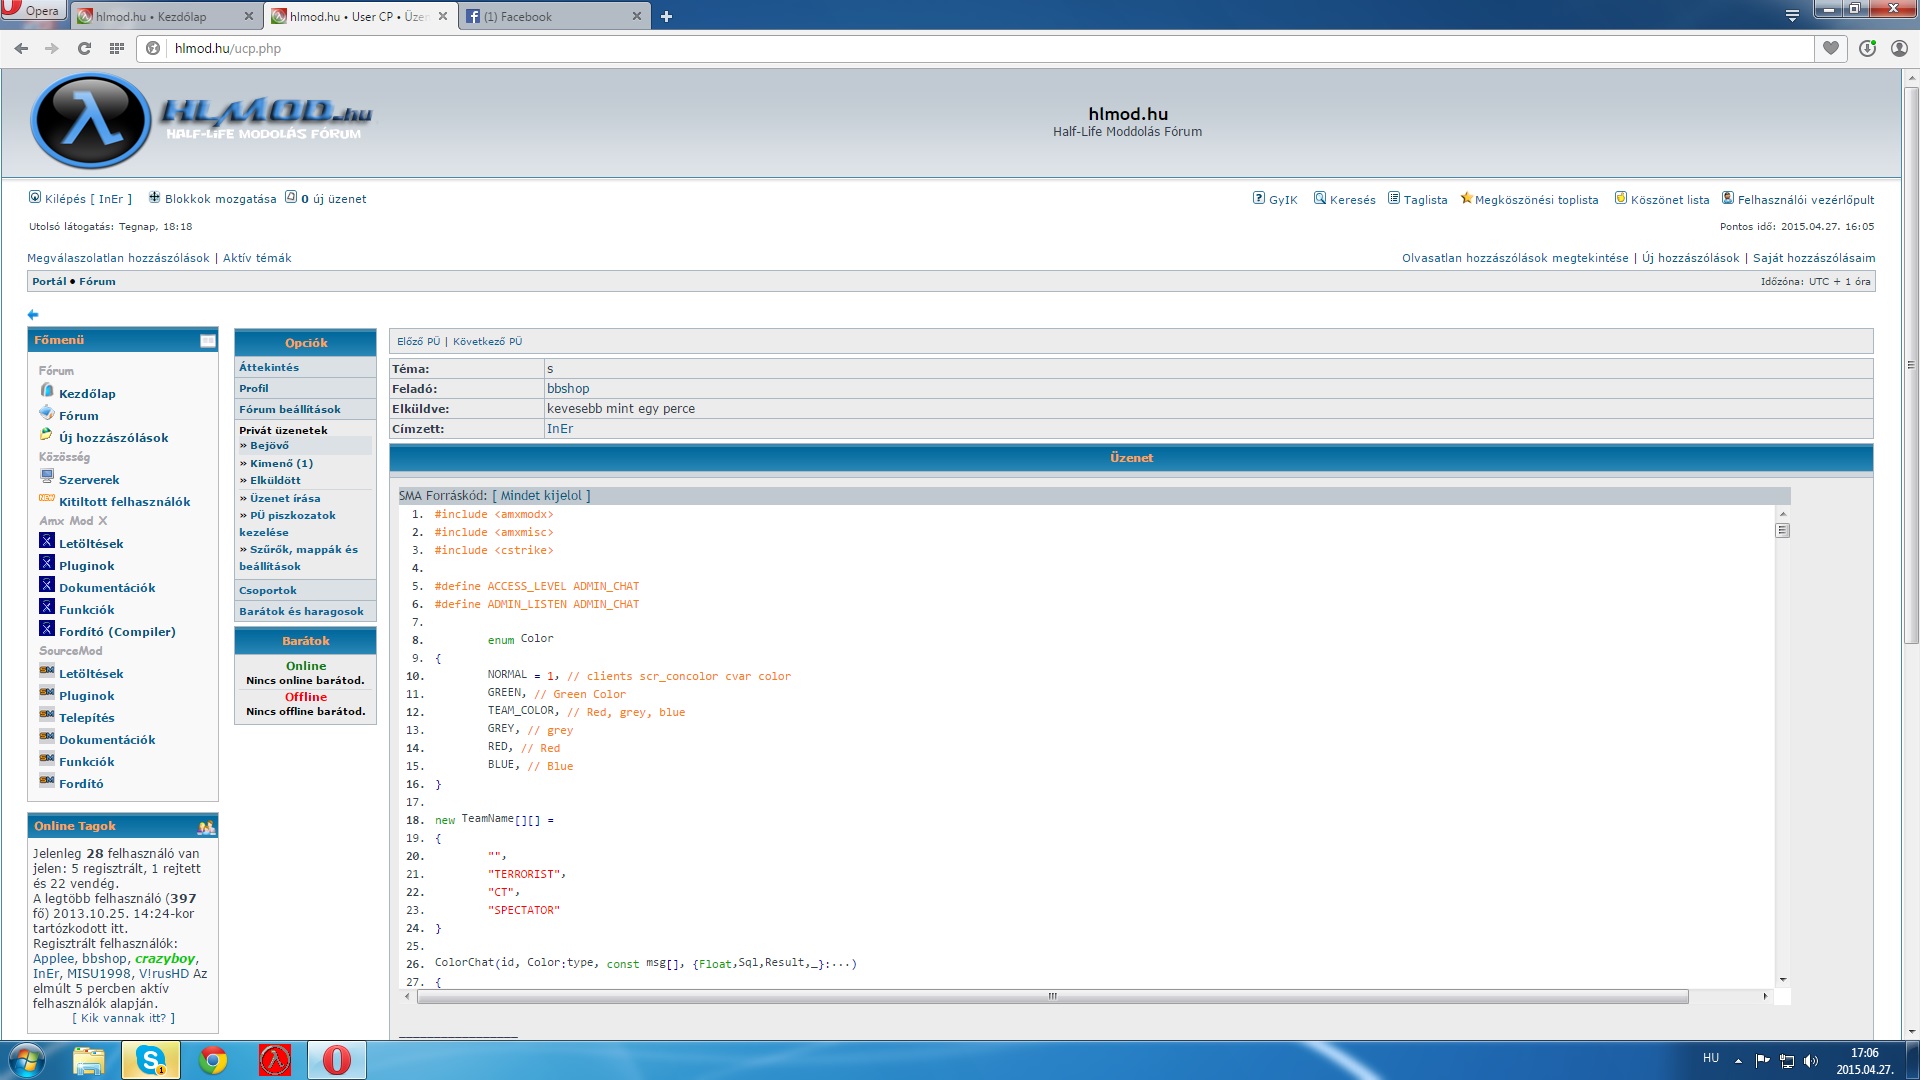Open Áttekintés in Opciók menu
Screen dimensions: 1920x1080
[268, 367]
